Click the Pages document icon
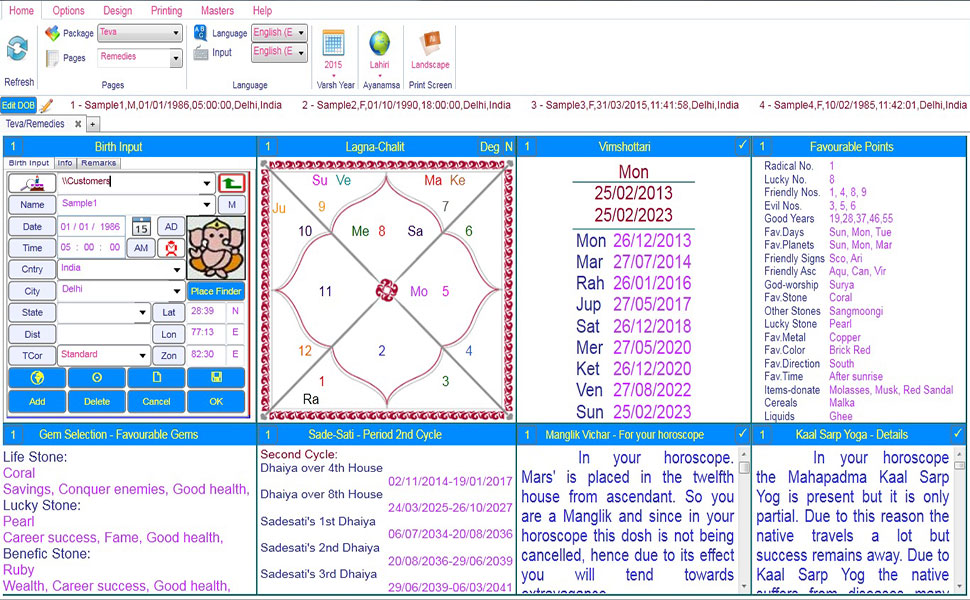The height and width of the screenshot is (600, 970). [53, 58]
